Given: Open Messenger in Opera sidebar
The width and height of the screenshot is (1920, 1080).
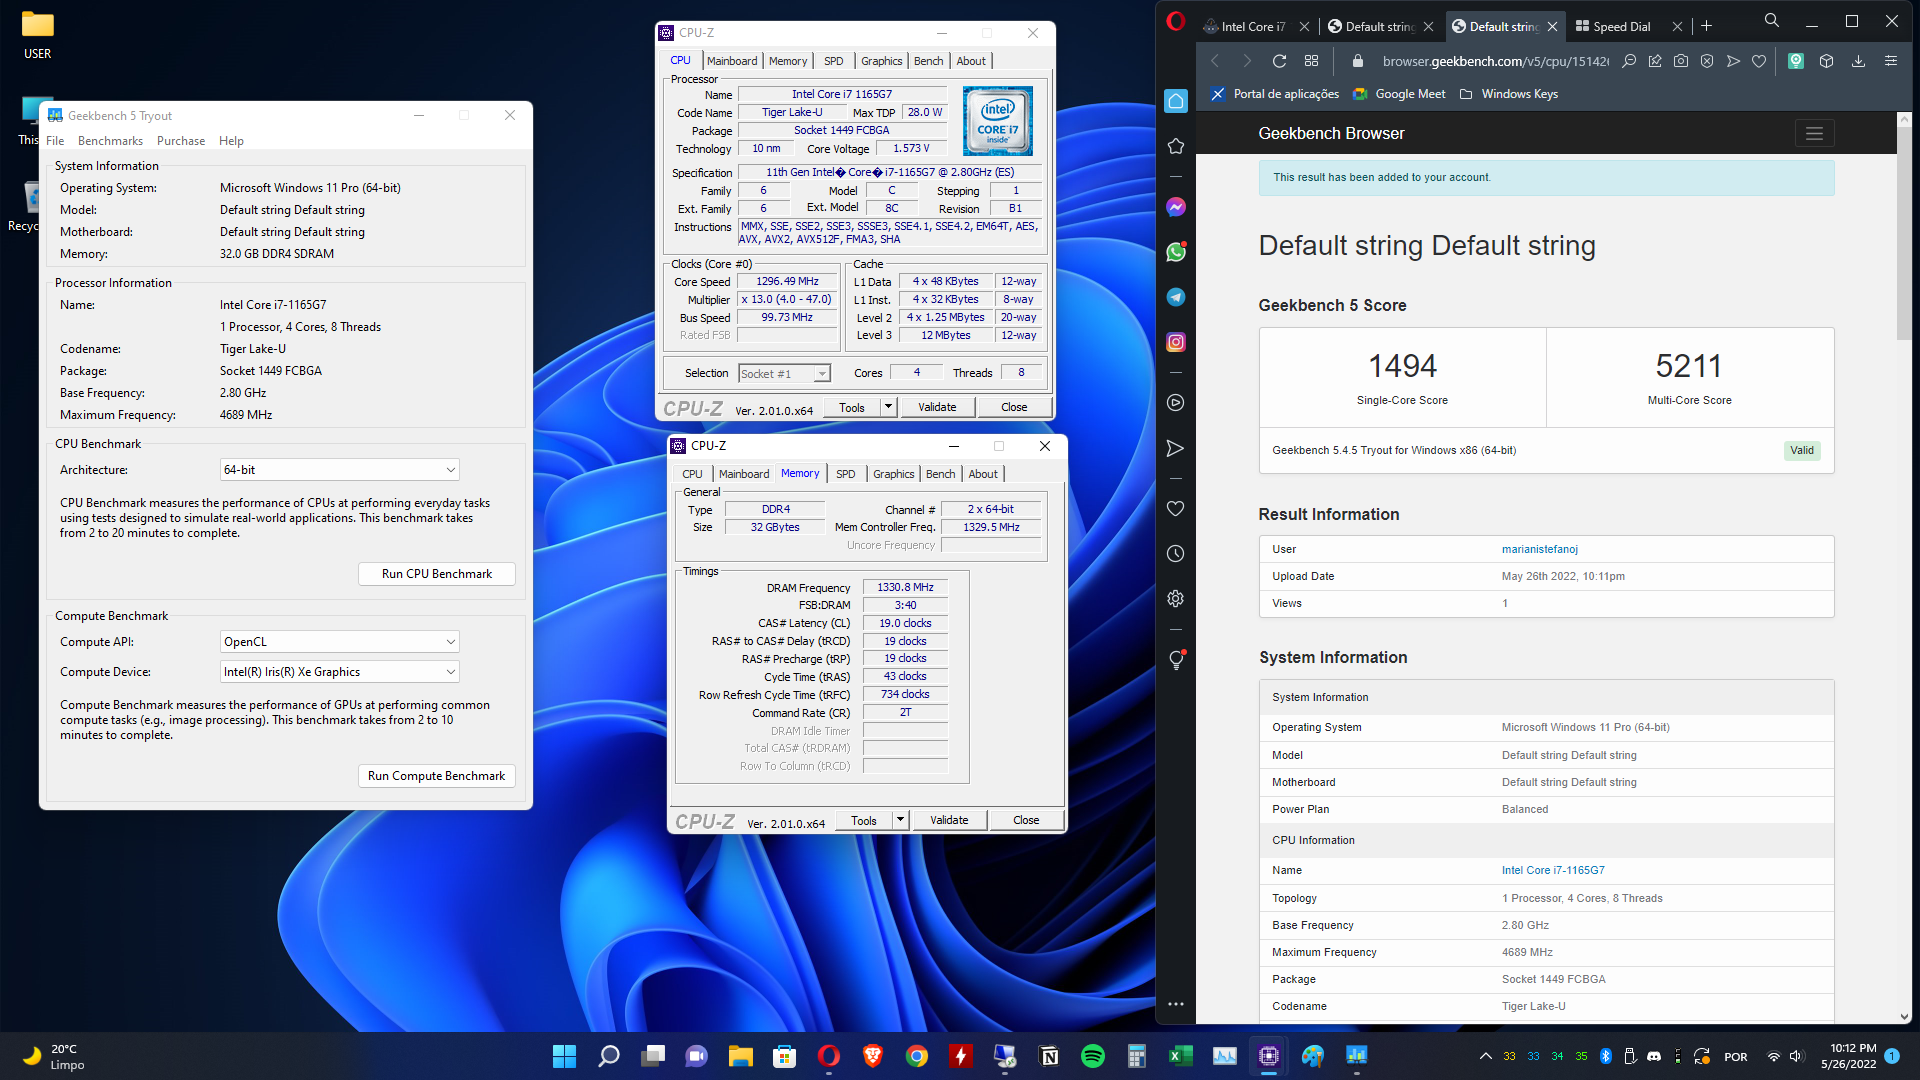Looking at the screenshot, I should click(x=1176, y=207).
